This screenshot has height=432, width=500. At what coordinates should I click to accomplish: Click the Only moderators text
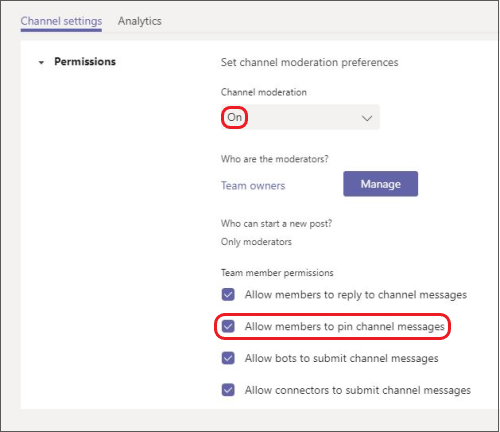(x=256, y=242)
